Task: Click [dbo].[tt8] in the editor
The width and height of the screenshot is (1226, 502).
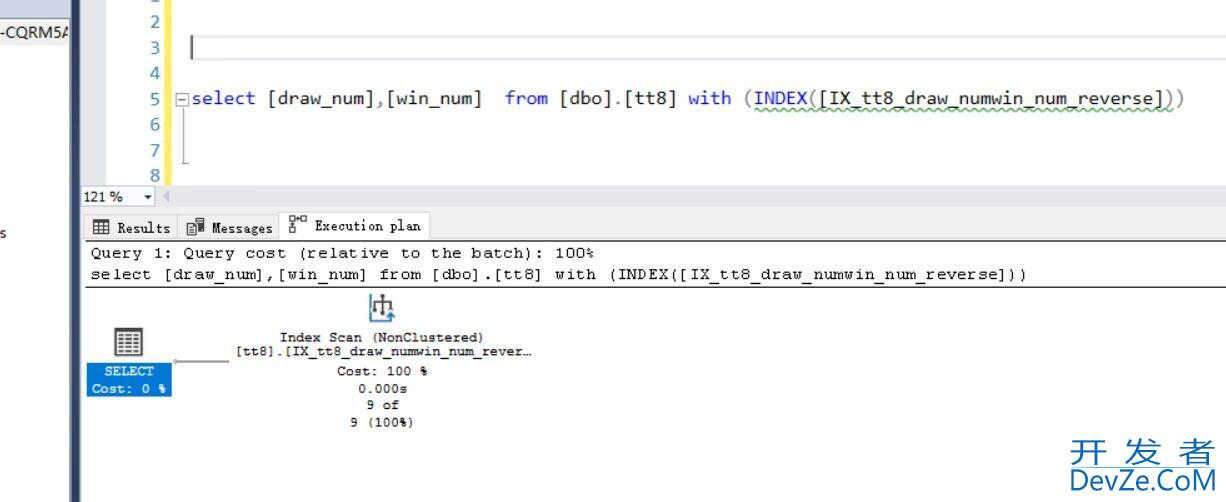Action: pos(618,98)
